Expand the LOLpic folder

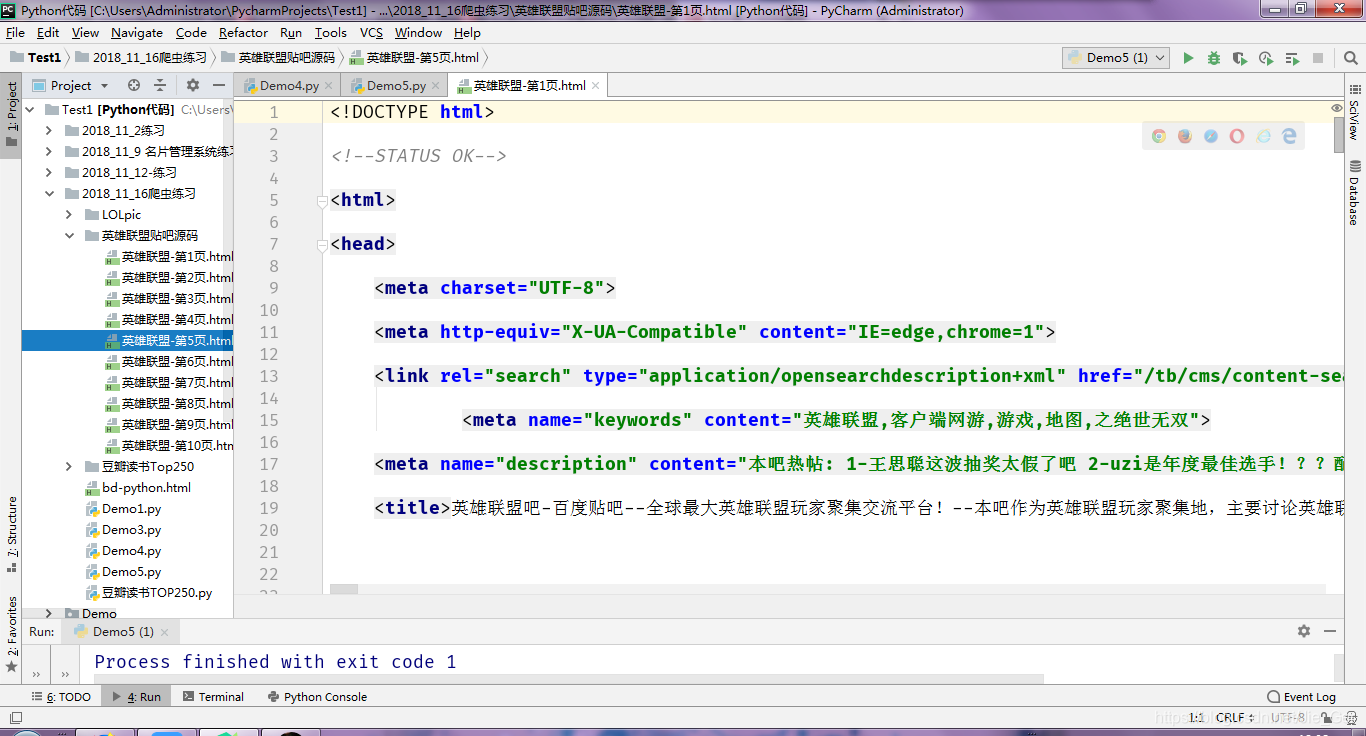[69, 215]
